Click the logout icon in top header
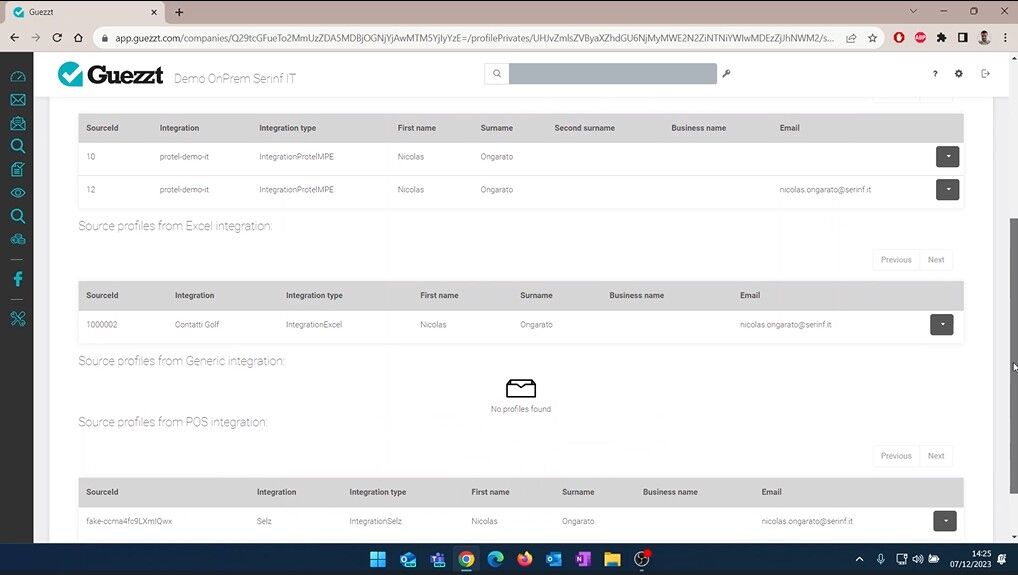 click(x=985, y=74)
